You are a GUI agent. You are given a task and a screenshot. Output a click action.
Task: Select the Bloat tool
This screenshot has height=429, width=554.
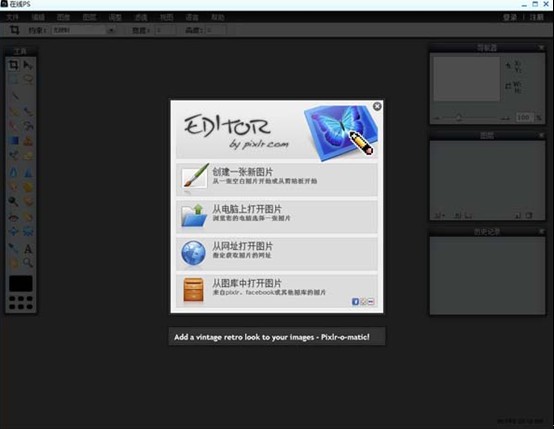13,231
